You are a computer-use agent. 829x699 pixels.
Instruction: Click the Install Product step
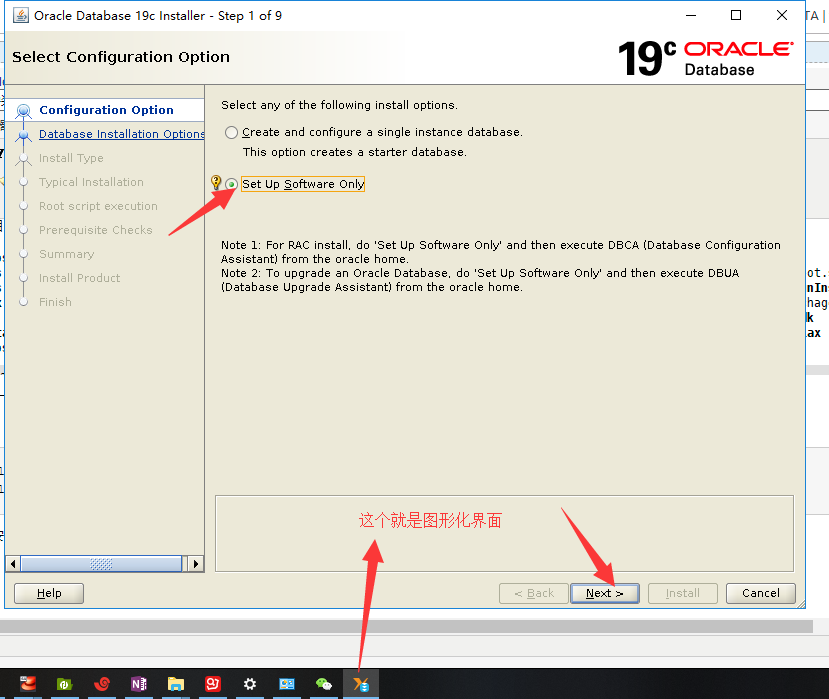coord(79,278)
